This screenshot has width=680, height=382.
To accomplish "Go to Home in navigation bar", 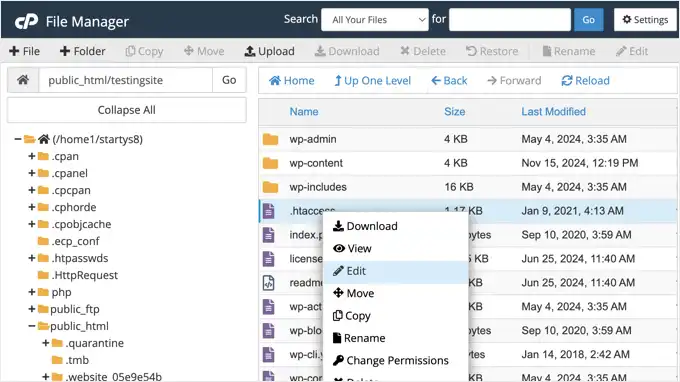I will [x=291, y=81].
